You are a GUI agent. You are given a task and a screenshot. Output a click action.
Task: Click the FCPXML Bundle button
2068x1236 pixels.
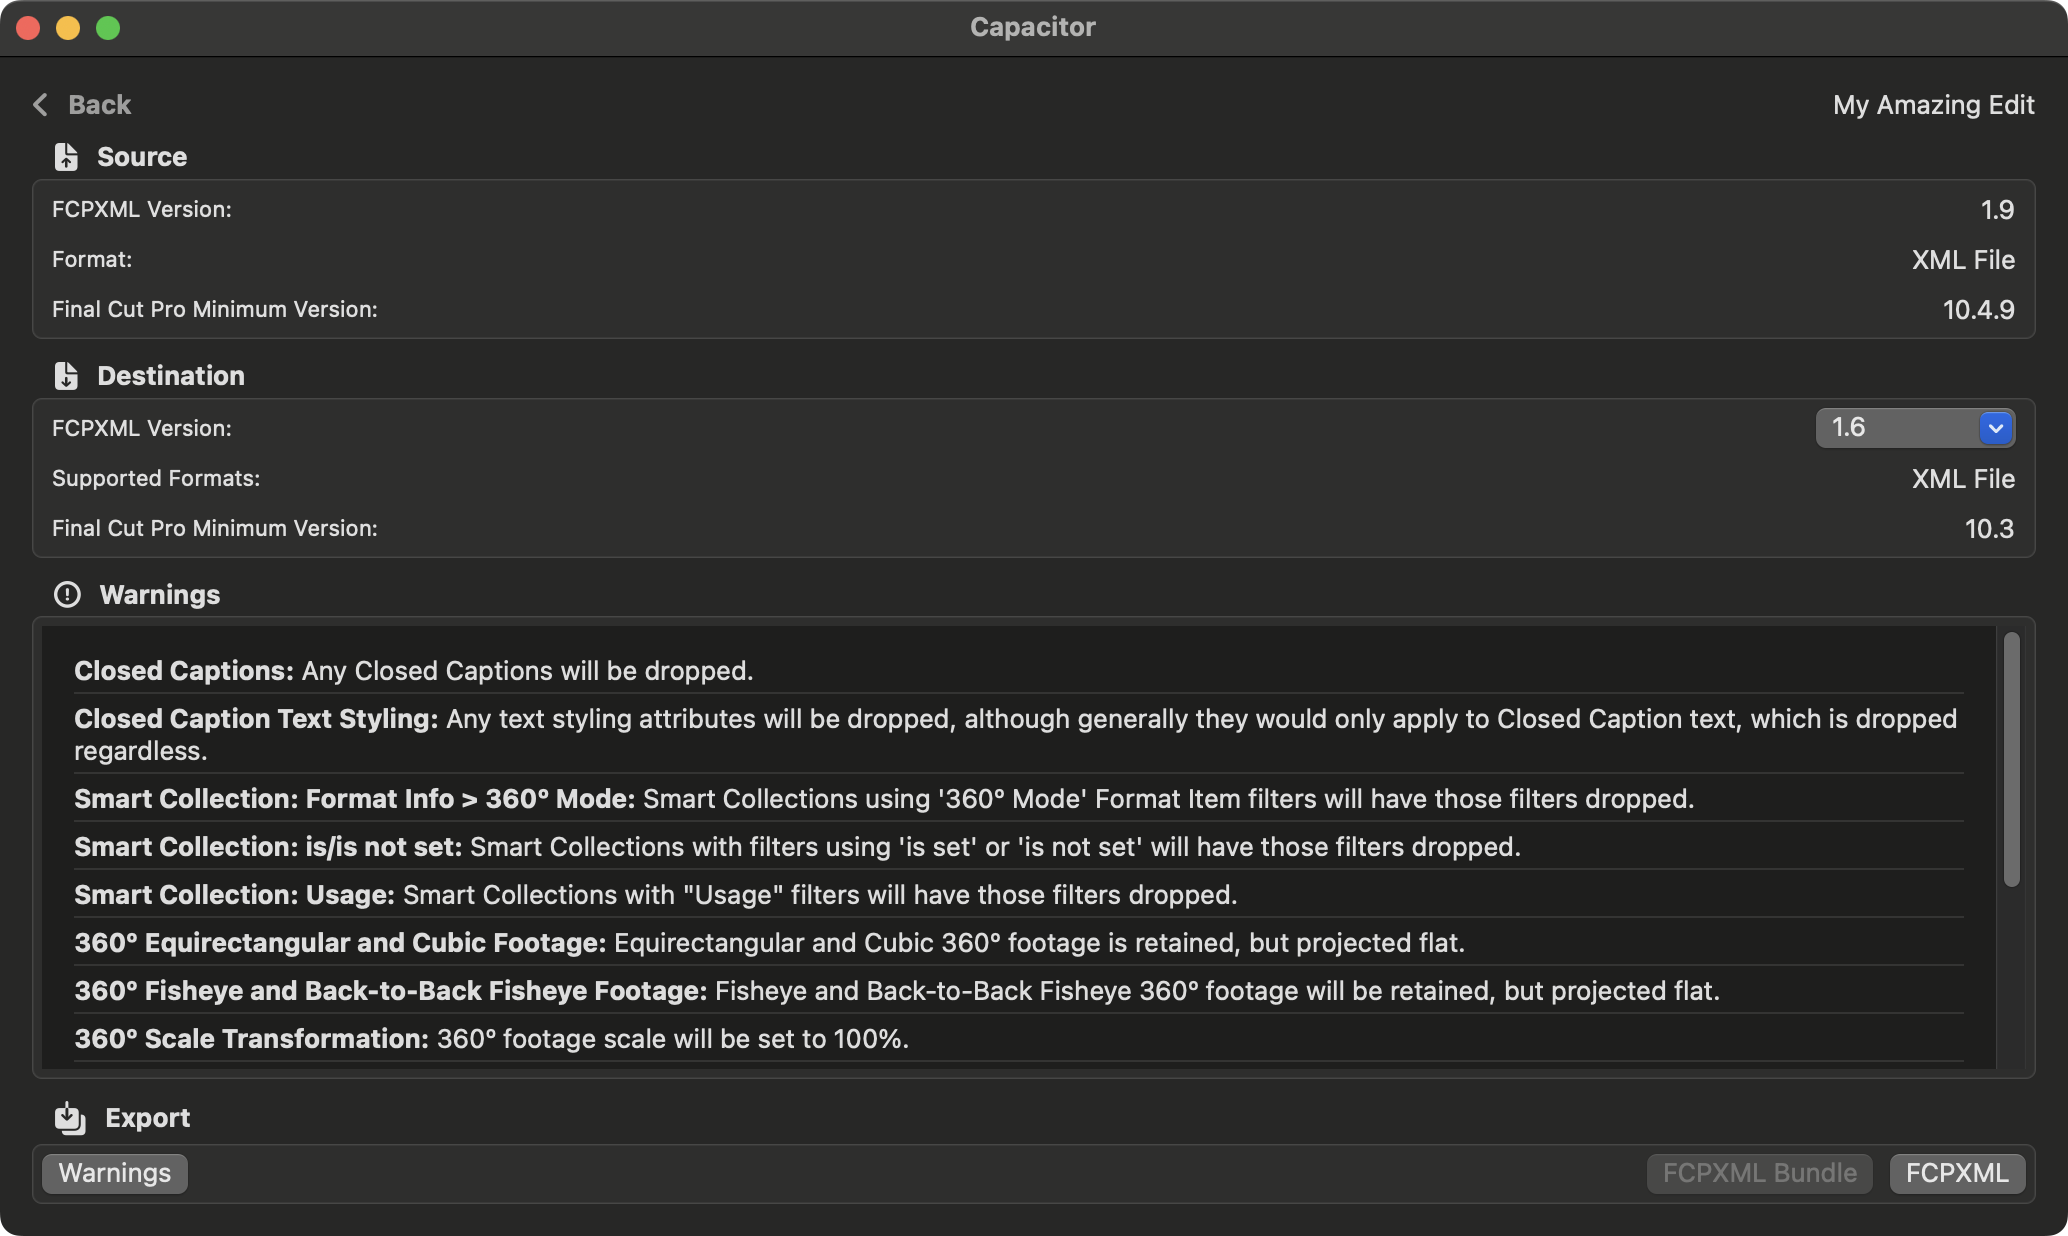1759,1173
